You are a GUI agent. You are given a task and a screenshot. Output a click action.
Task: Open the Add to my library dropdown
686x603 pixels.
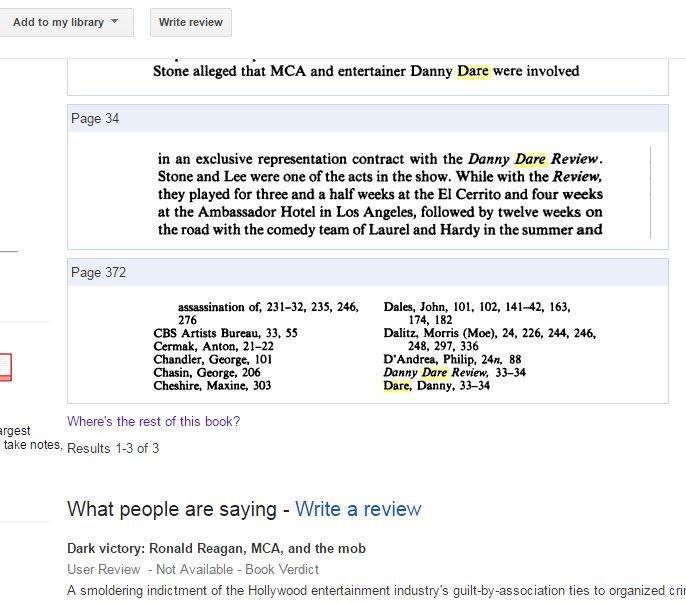pyautogui.click(x=58, y=22)
